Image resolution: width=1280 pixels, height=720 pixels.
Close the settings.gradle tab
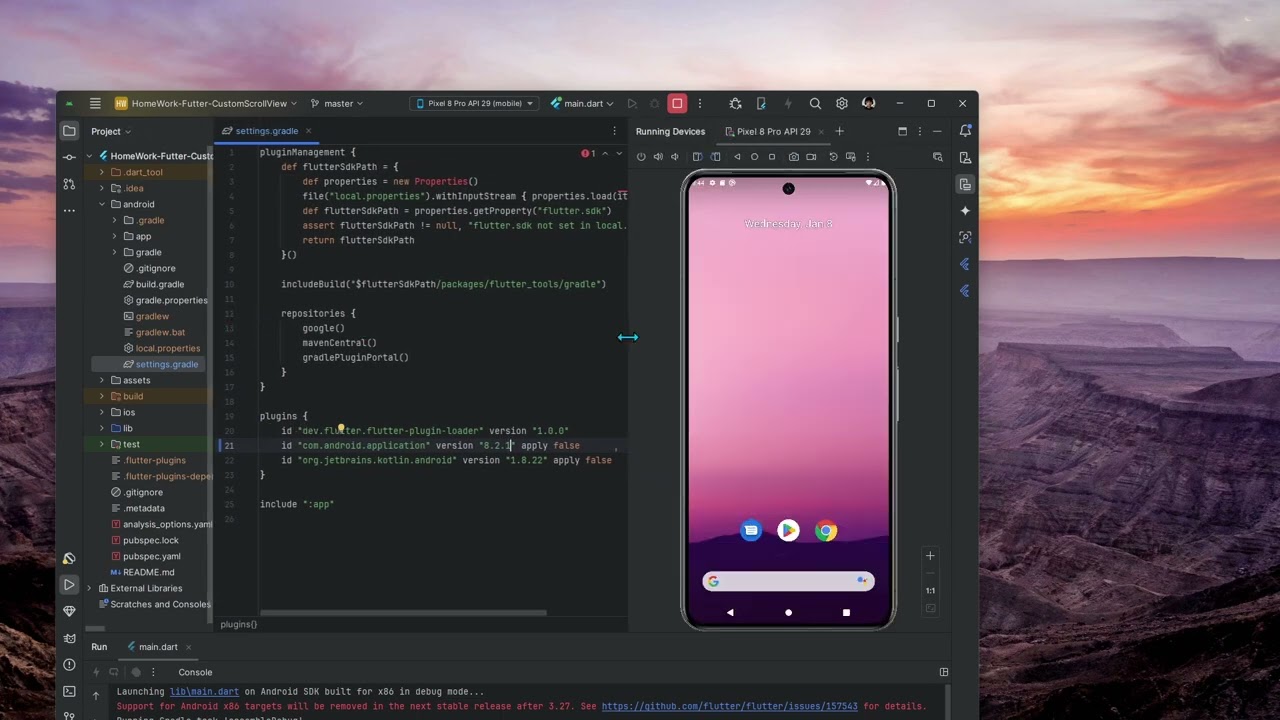pyautogui.click(x=308, y=131)
